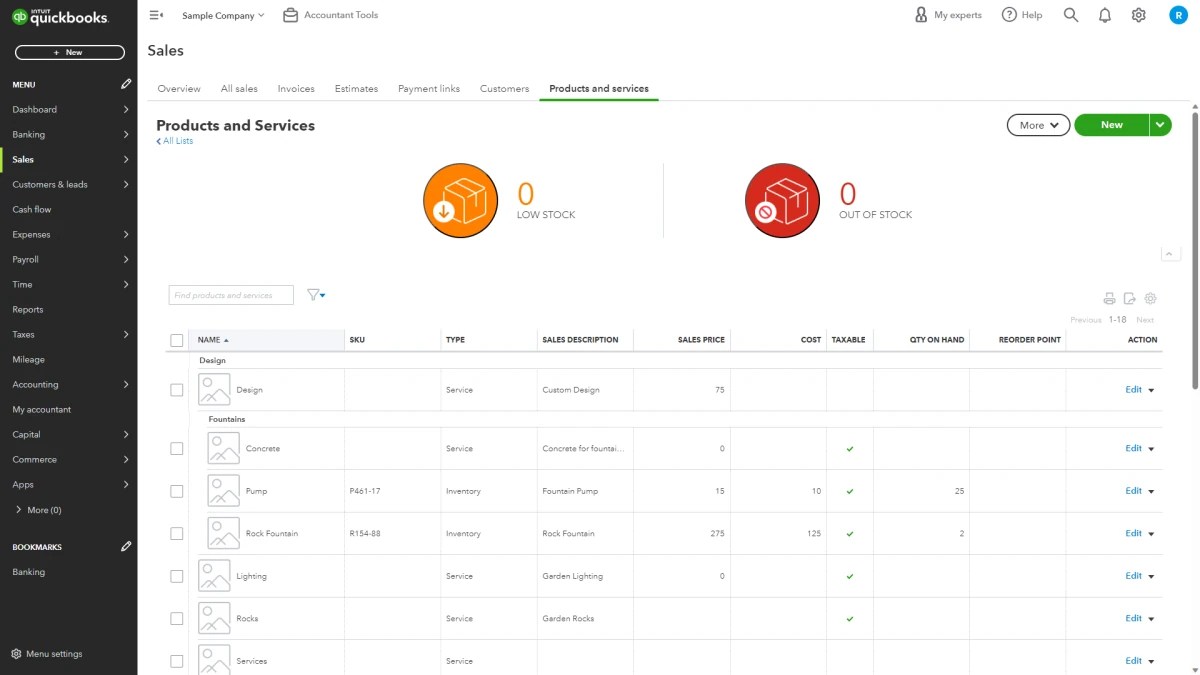Click the Low Stock orange box icon
Image resolution: width=1200 pixels, height=675 pixels.
click(x=460, y=200)
